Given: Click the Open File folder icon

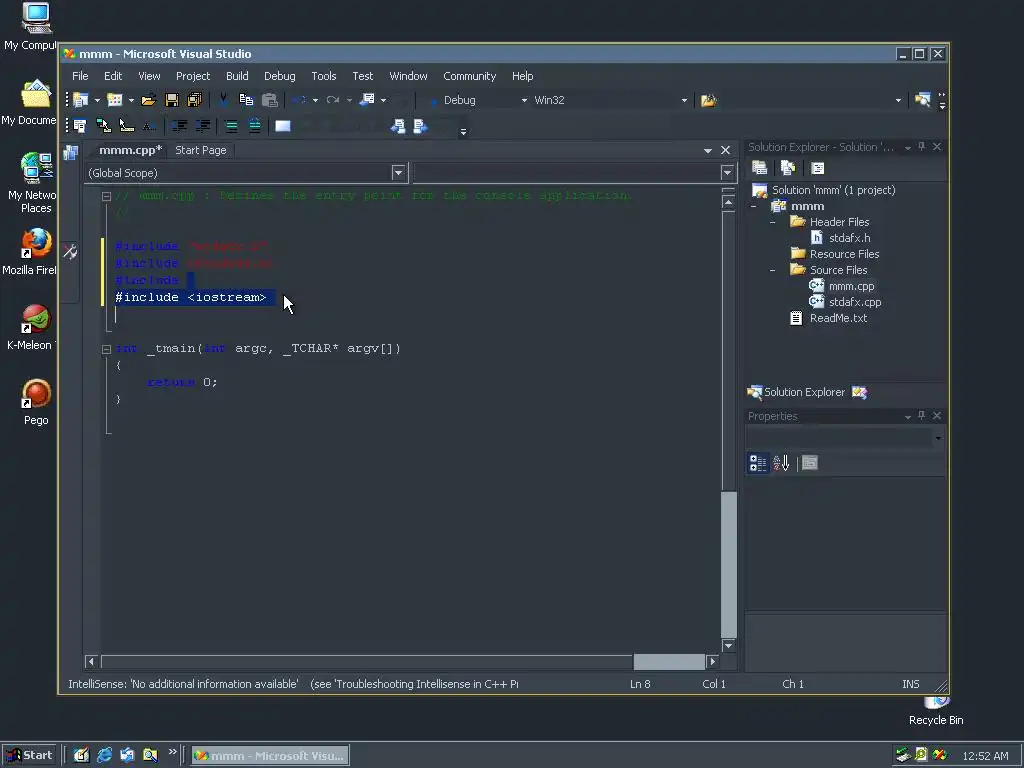Looking at the screenshot, I should tap(149, 100).
